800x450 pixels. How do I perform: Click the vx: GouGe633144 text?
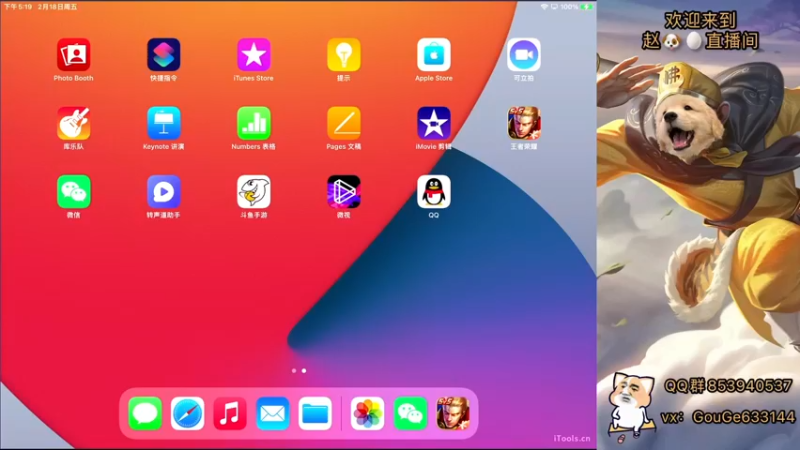tap(728, 417)
